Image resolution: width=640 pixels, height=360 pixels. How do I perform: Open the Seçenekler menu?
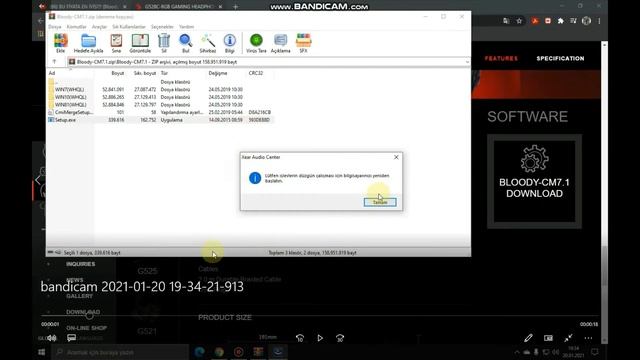point(162,27)
